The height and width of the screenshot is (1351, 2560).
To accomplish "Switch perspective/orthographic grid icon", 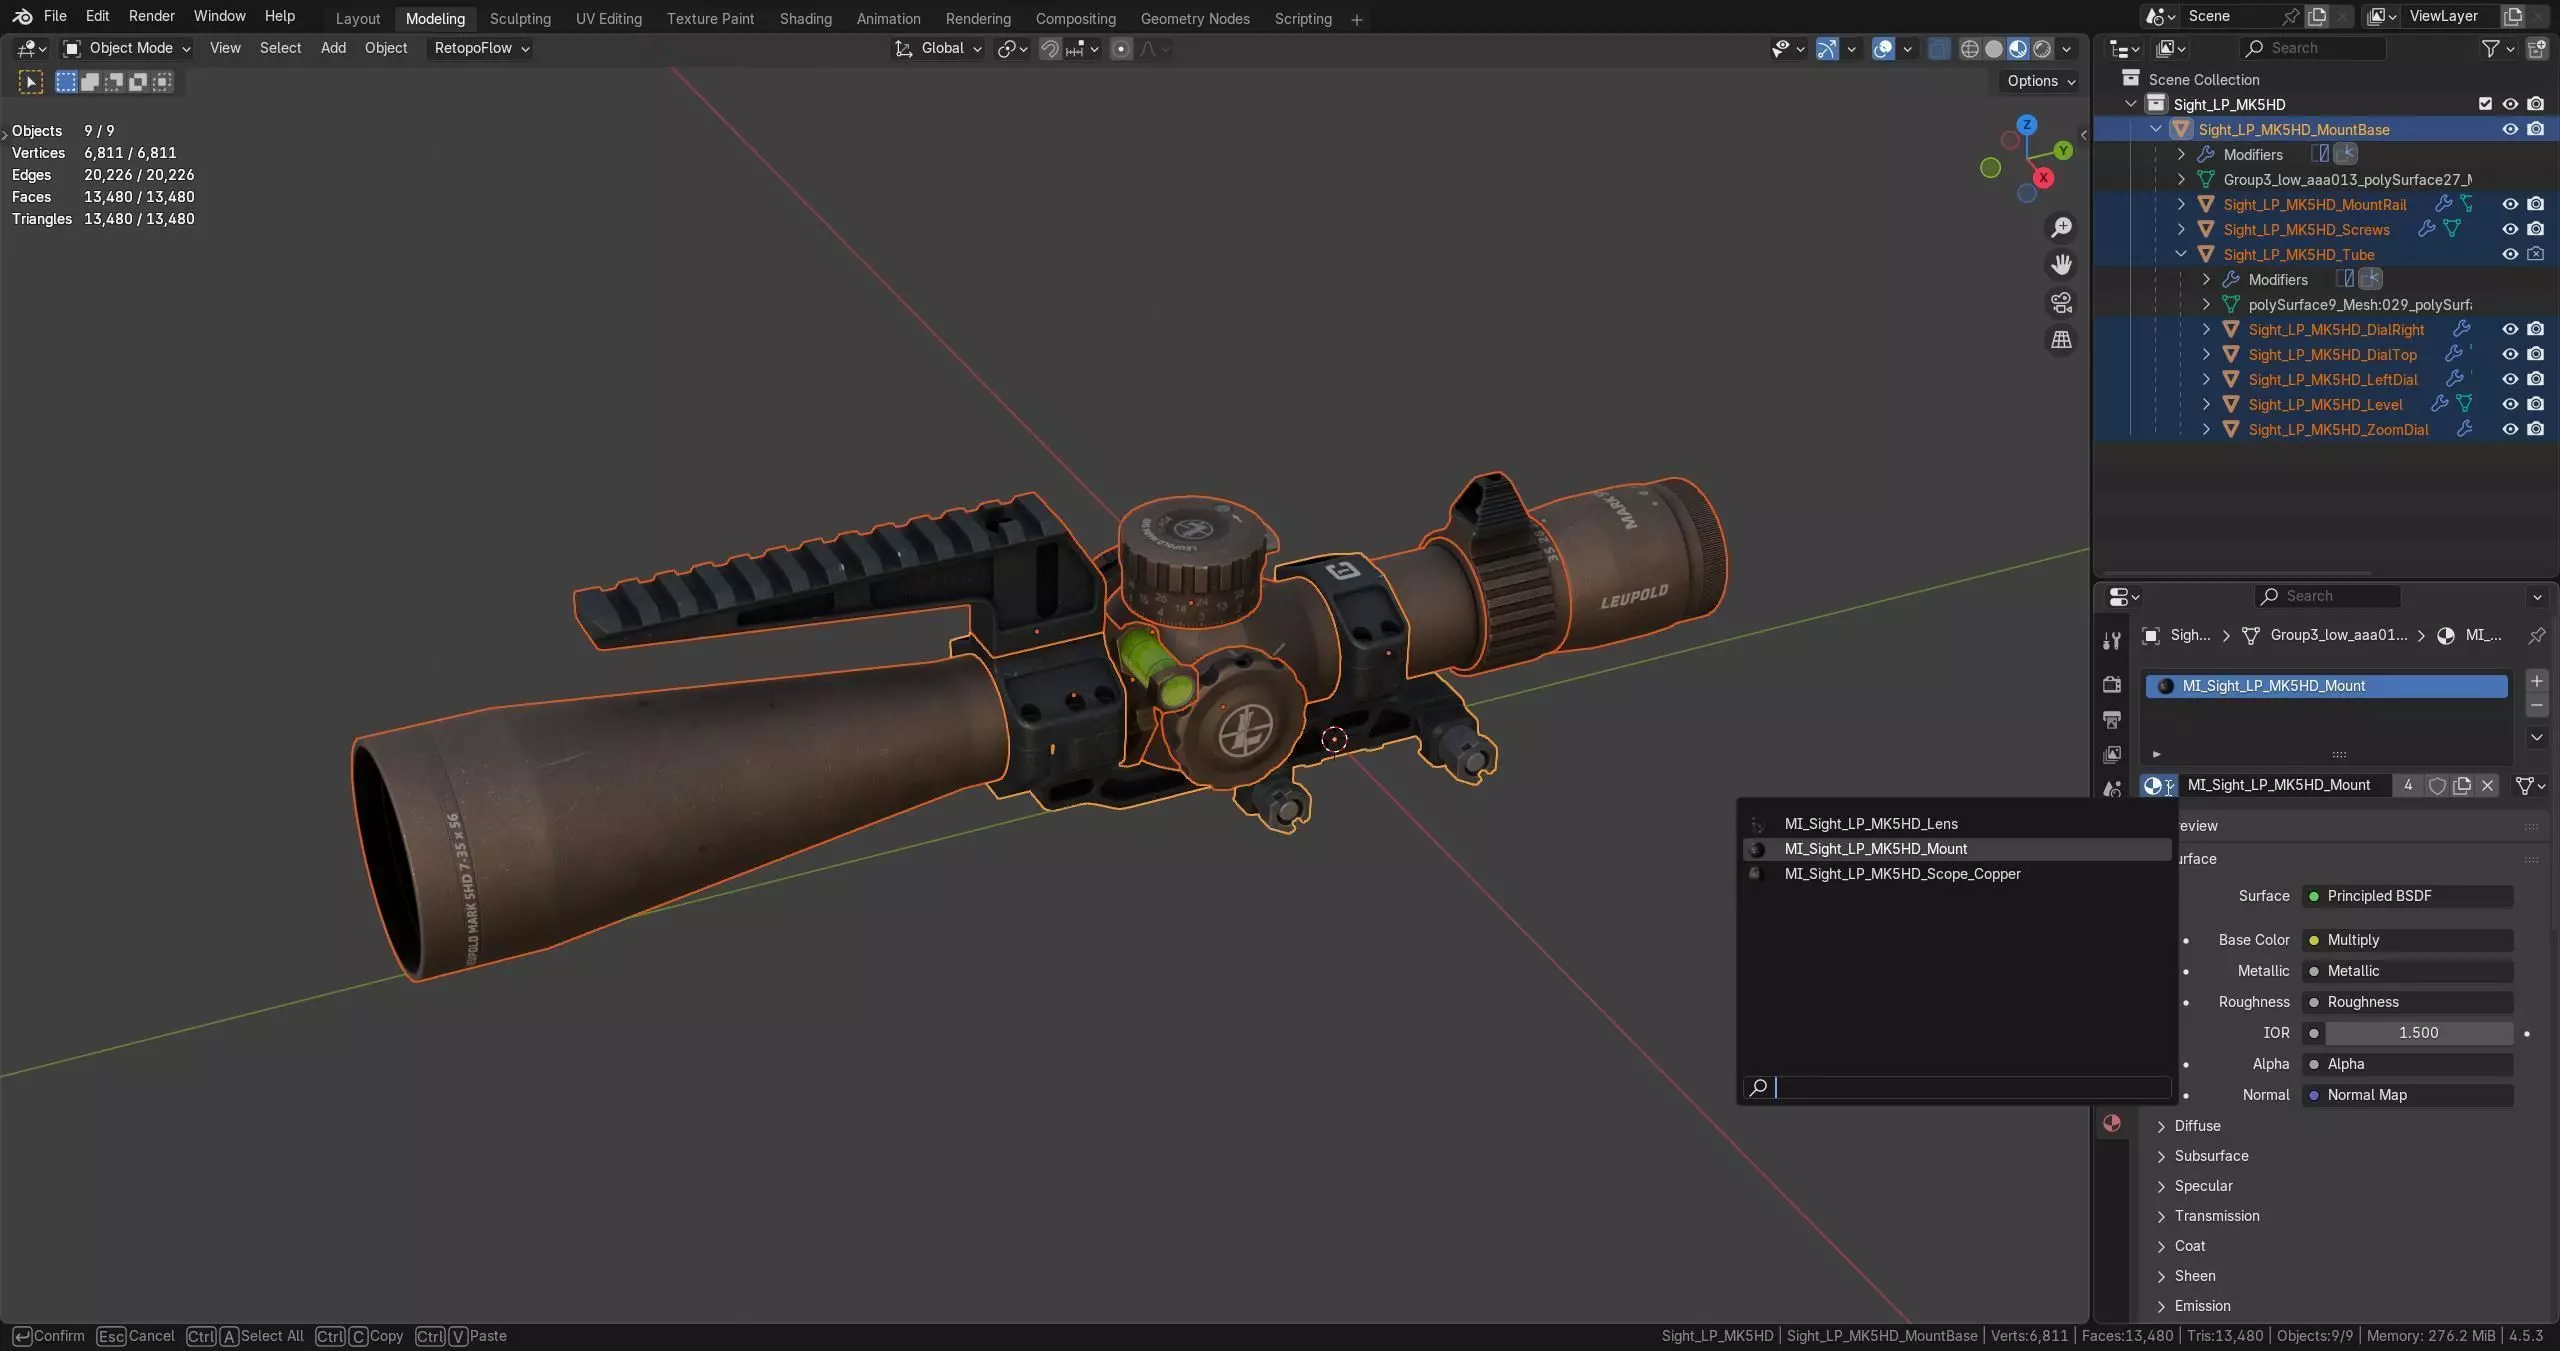I will (x=2061, y=340).
